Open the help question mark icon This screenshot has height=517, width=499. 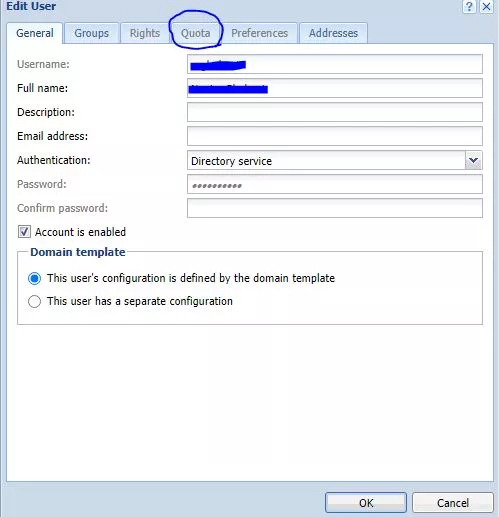[469, 6]
